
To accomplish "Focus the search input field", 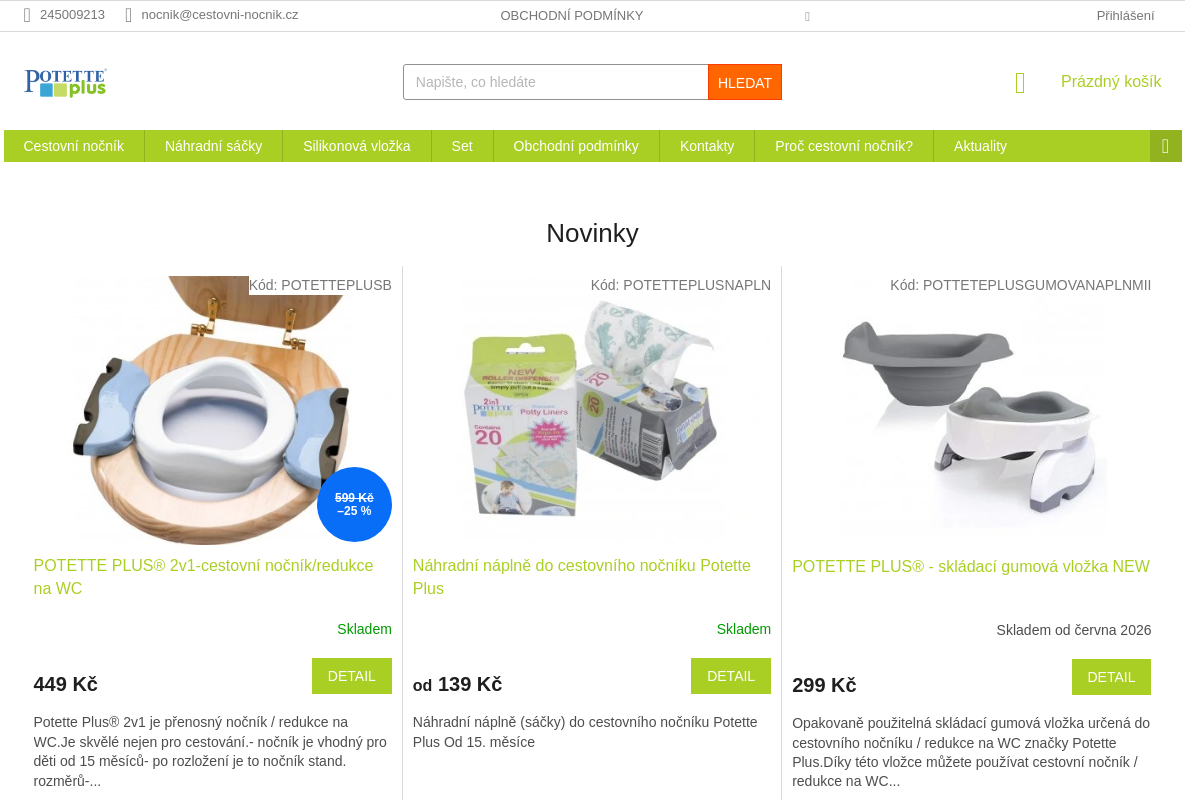I will [556, 82].
